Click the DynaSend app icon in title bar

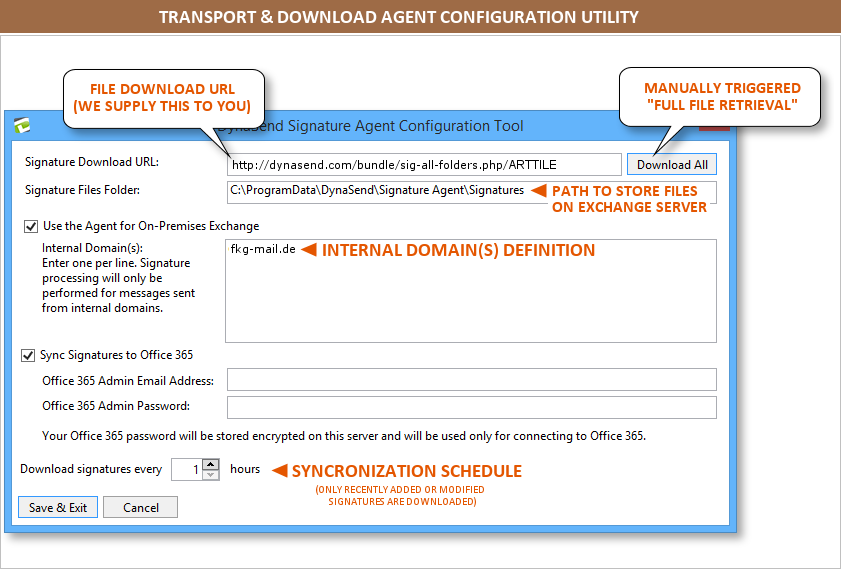point(22,125)
